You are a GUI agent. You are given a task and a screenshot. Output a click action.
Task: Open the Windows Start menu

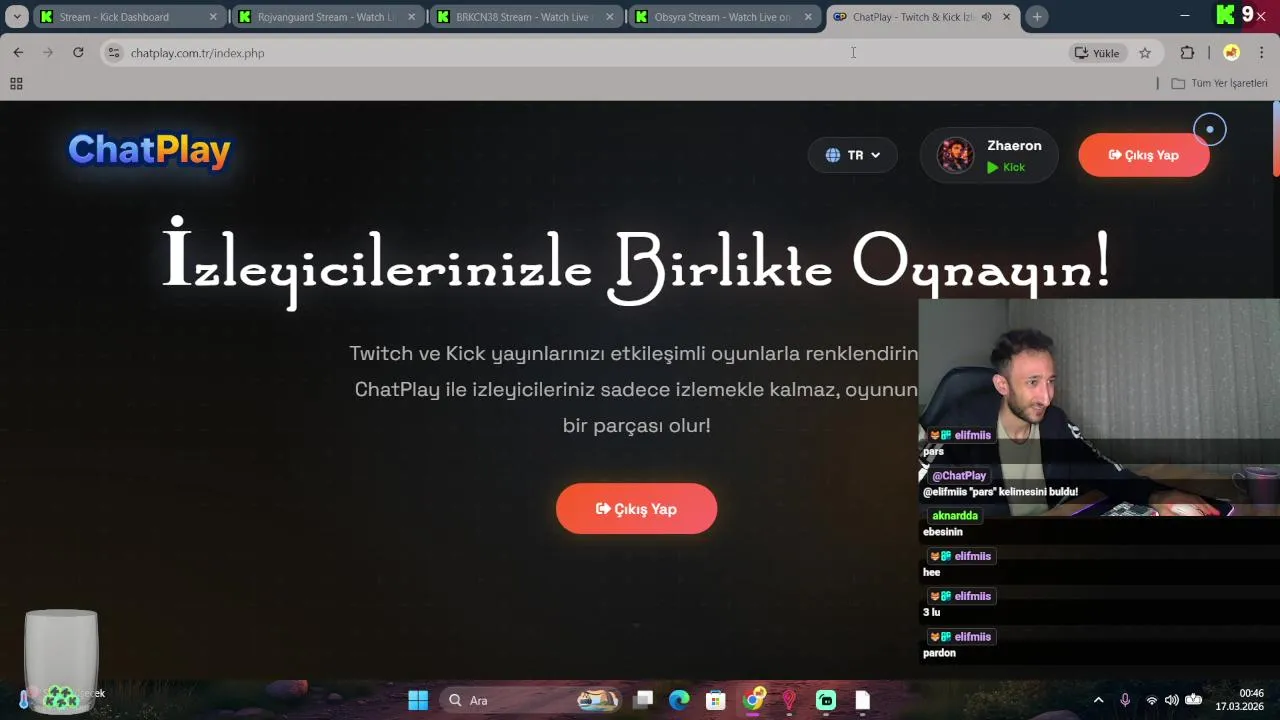click(418, 700)
